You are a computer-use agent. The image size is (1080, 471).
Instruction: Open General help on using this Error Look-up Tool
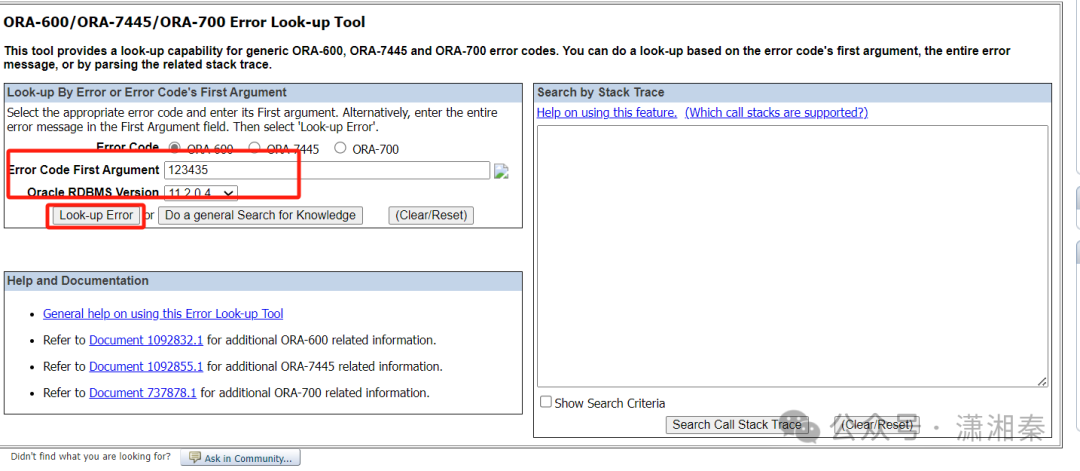click(x=163, y=314)
